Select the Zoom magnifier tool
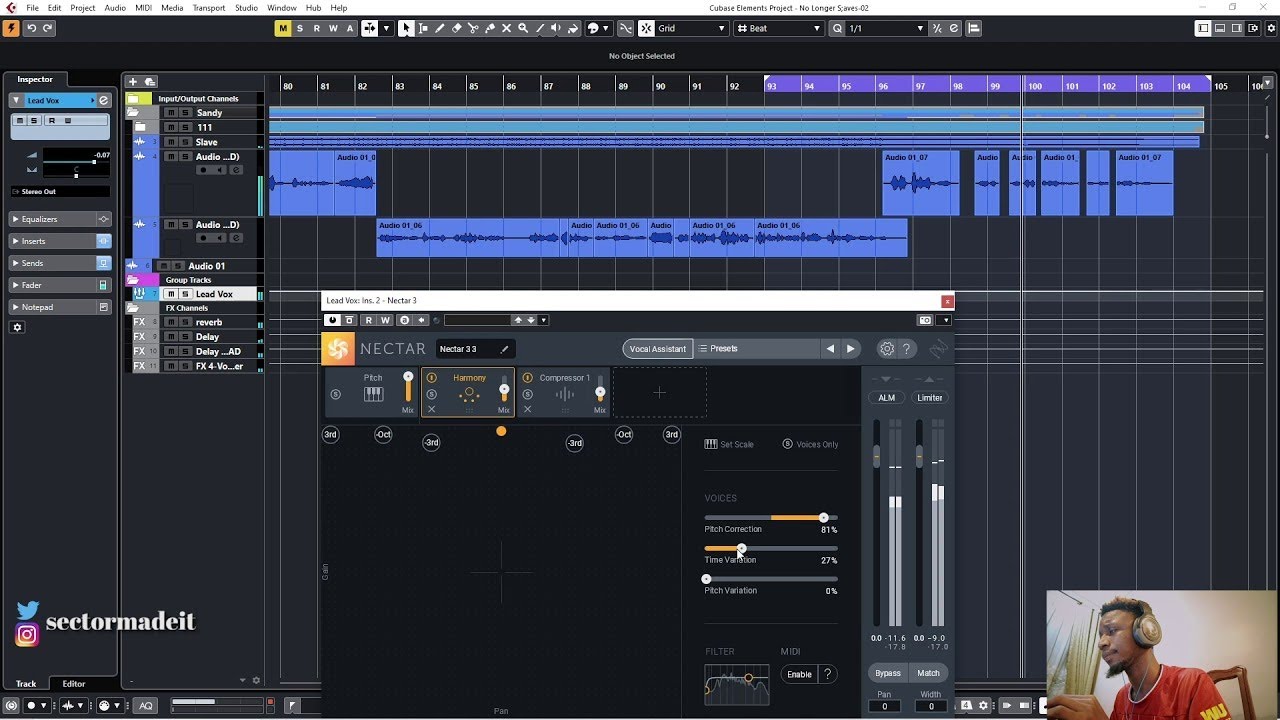 [x=522, y=28]
